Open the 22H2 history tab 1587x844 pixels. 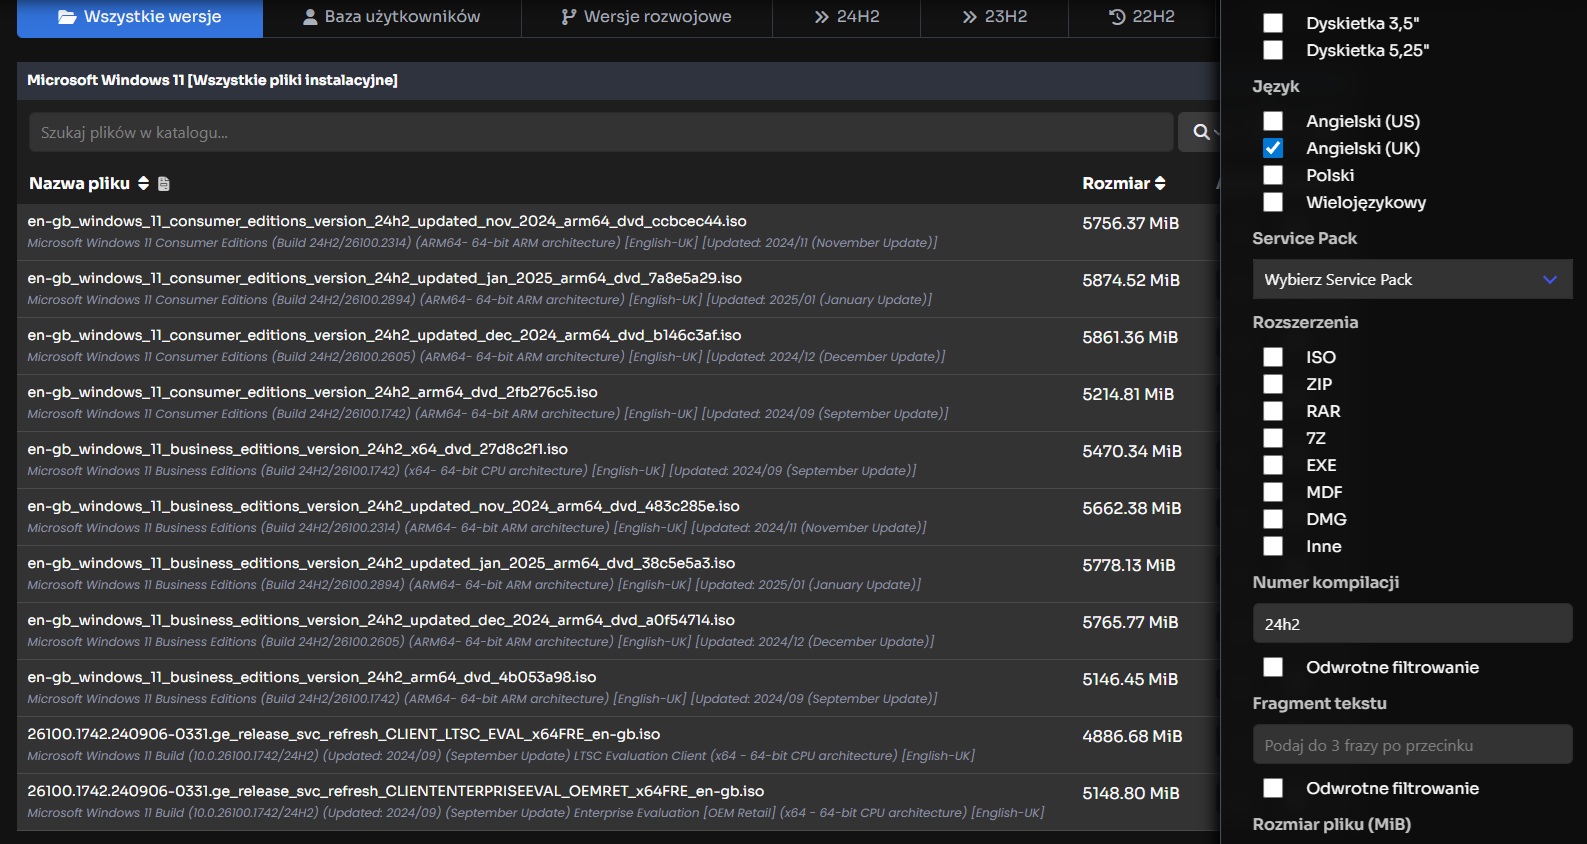coord(1141,17)
